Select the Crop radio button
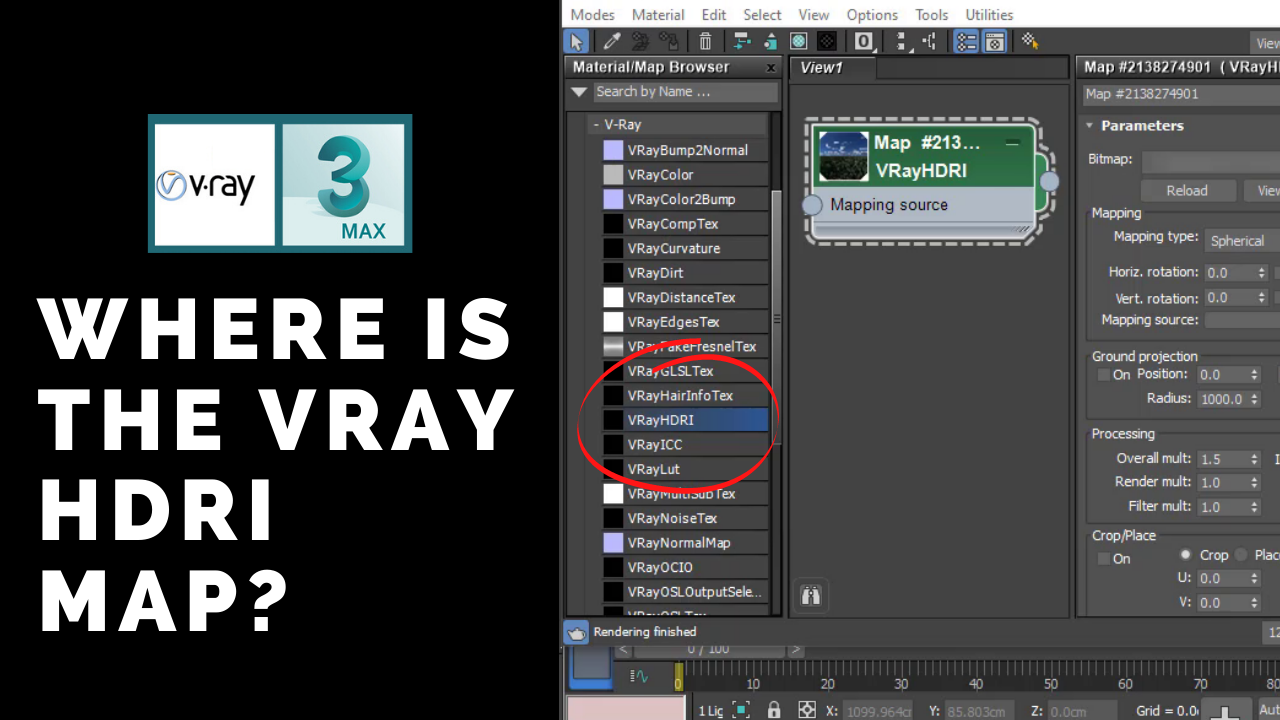This screenshot has width=1280, height=720. coord(1186,554)
